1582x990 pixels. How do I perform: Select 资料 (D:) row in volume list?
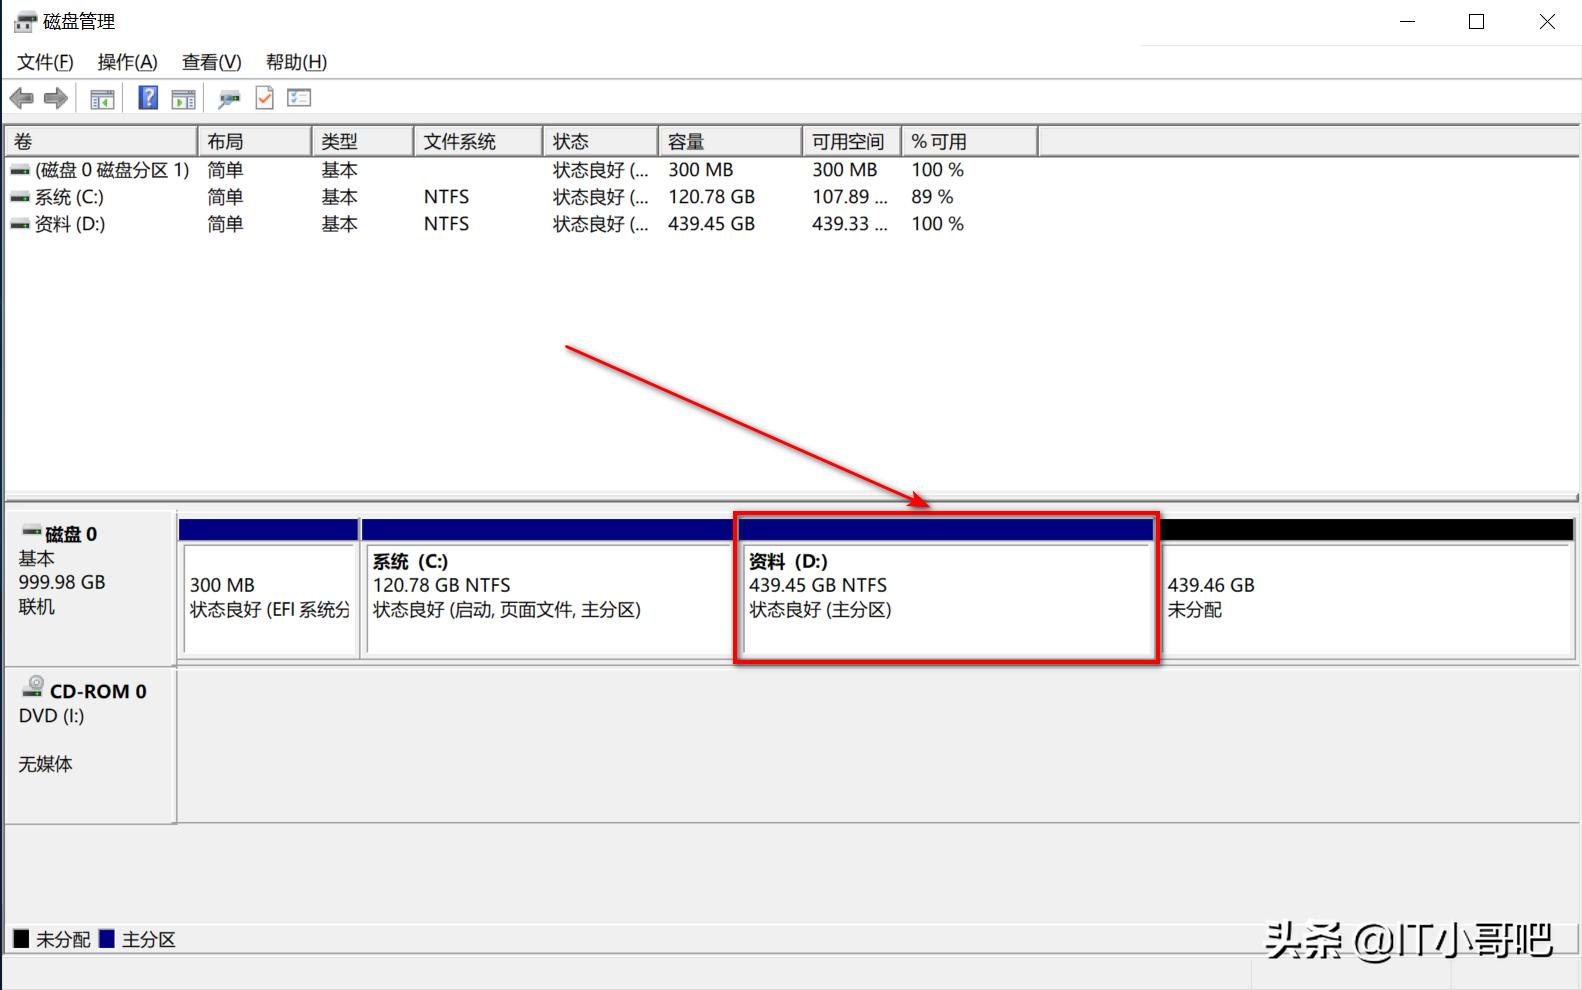(x=69, y=224)
